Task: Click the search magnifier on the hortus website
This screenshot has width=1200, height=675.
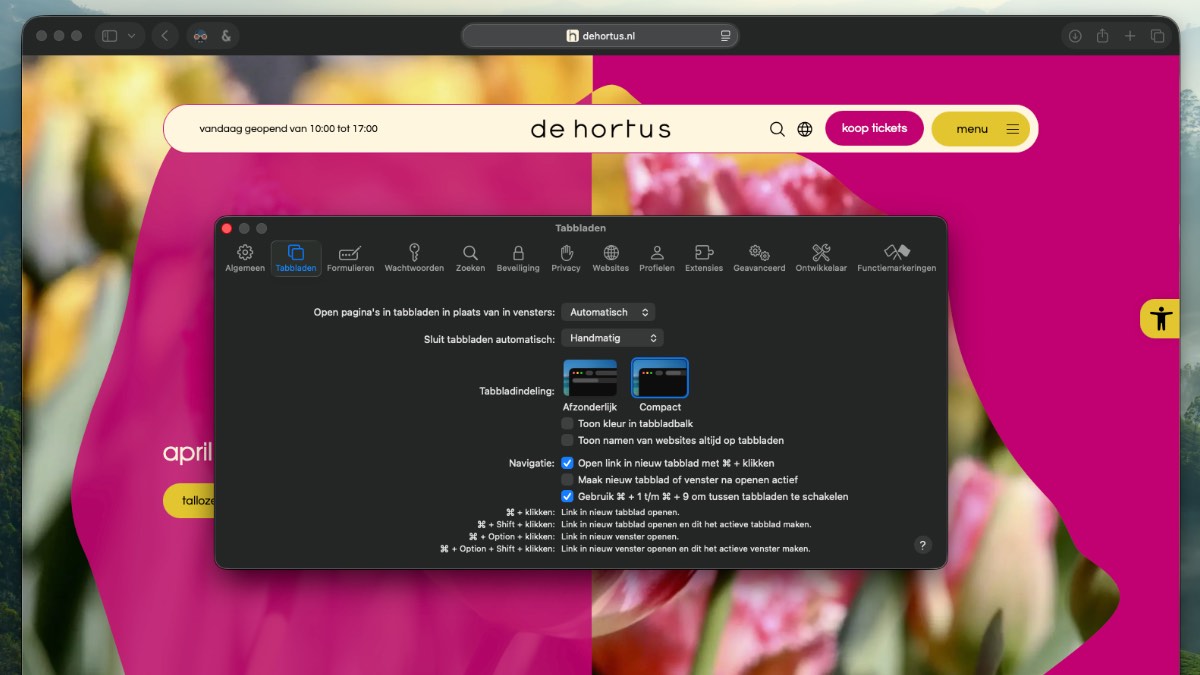Action: tap(777, 129)
